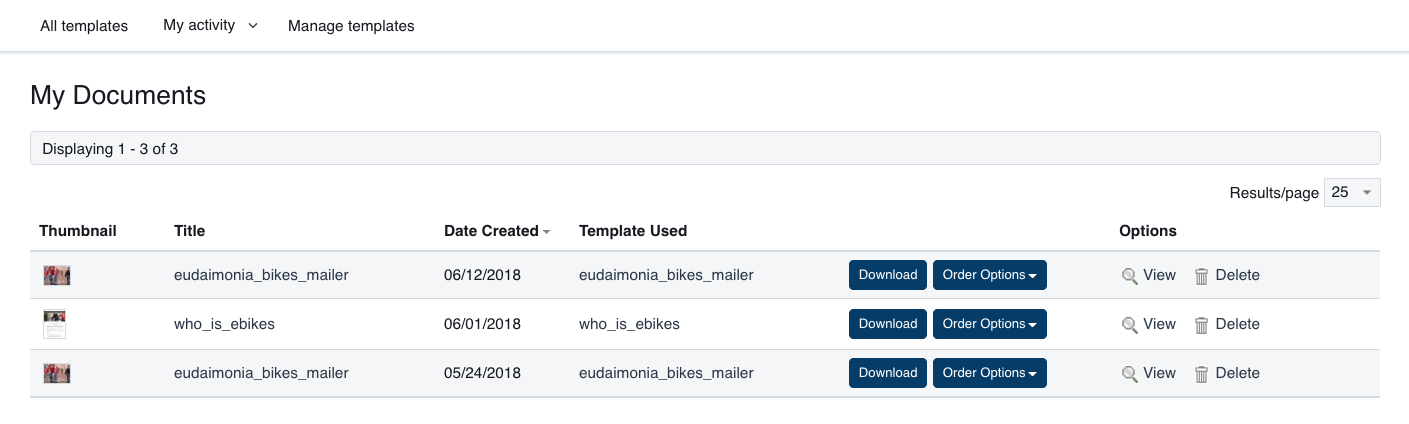Sort table by Title column header
This screenshot has height=424, width=1409.
(x=189, y=231)
